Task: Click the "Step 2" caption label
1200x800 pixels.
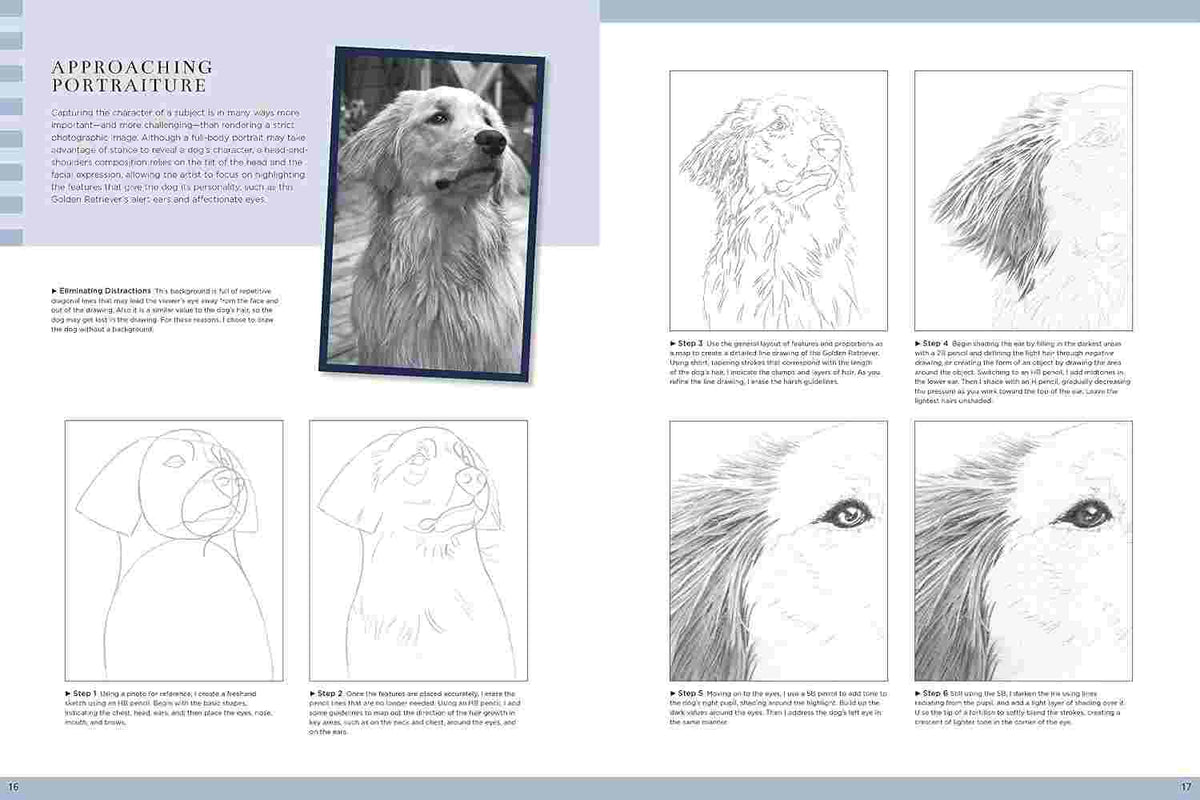Action: (328, 693)
